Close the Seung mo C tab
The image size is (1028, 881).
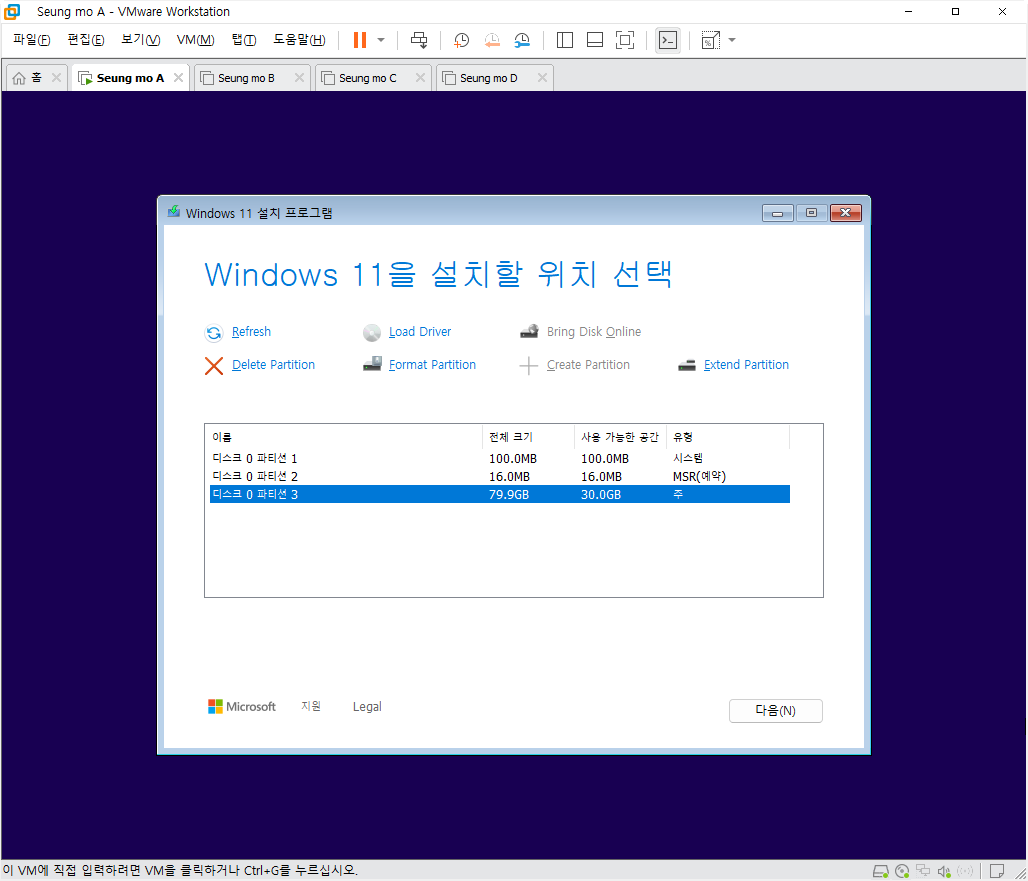point(420,78)
